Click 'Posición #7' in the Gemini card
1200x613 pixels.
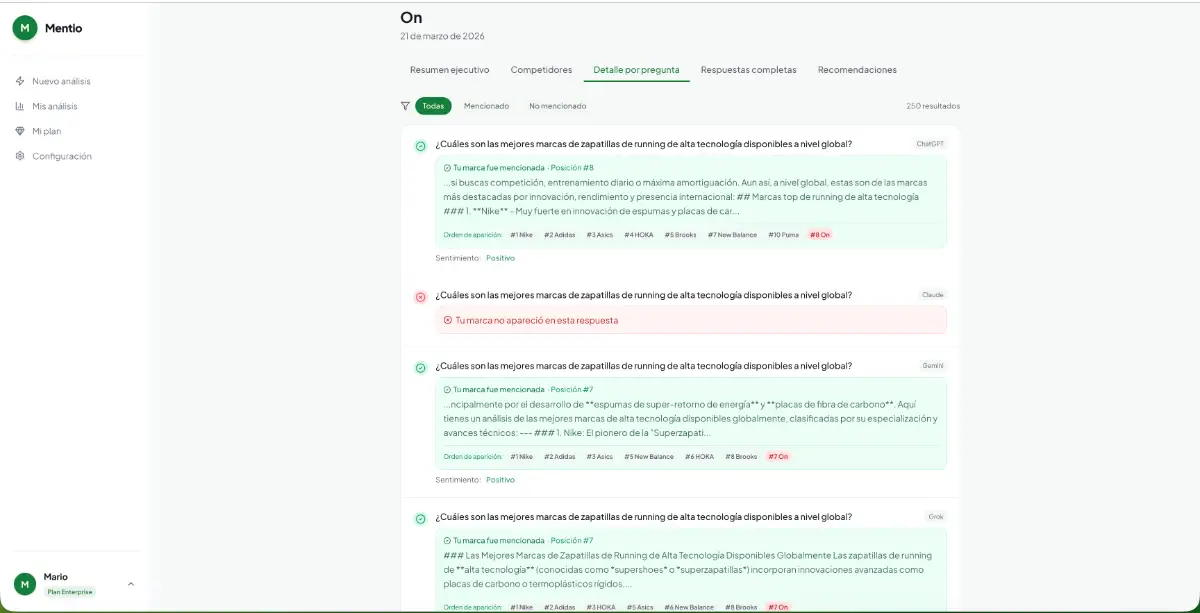pos(572,389)
